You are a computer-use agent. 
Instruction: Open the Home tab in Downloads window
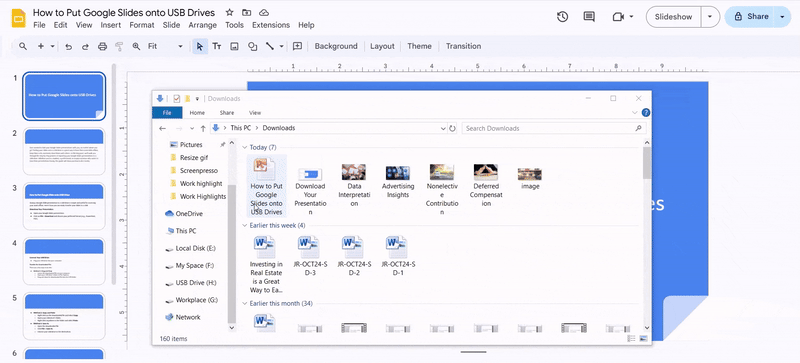pyautogui.click(x=197, y=113)
